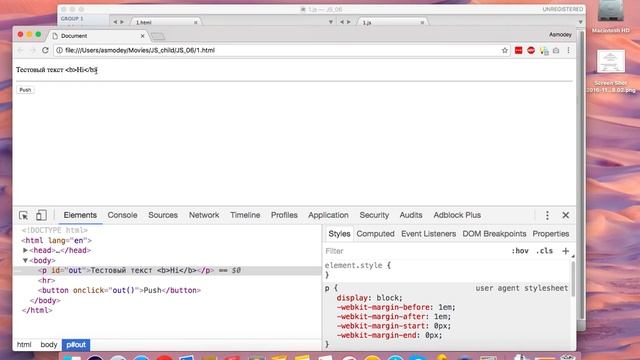640x360 pixels.
Task: Open the Adblock Plus stop-sign extension icon
Action: [531, 50]
